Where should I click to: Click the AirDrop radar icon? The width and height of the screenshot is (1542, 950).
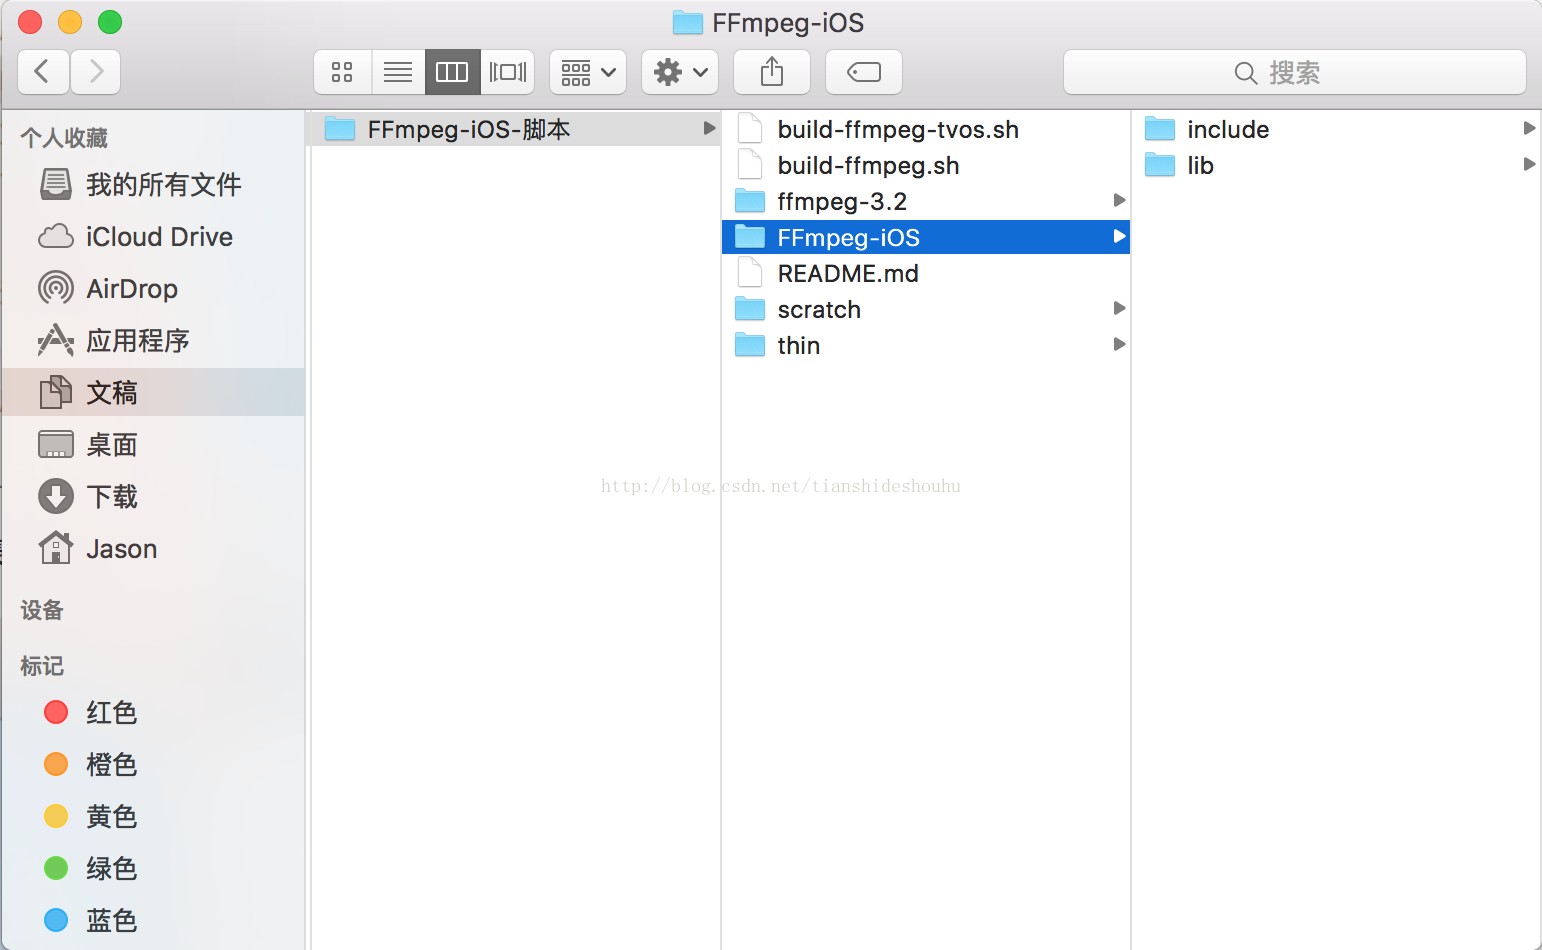[x=56, y=288]
